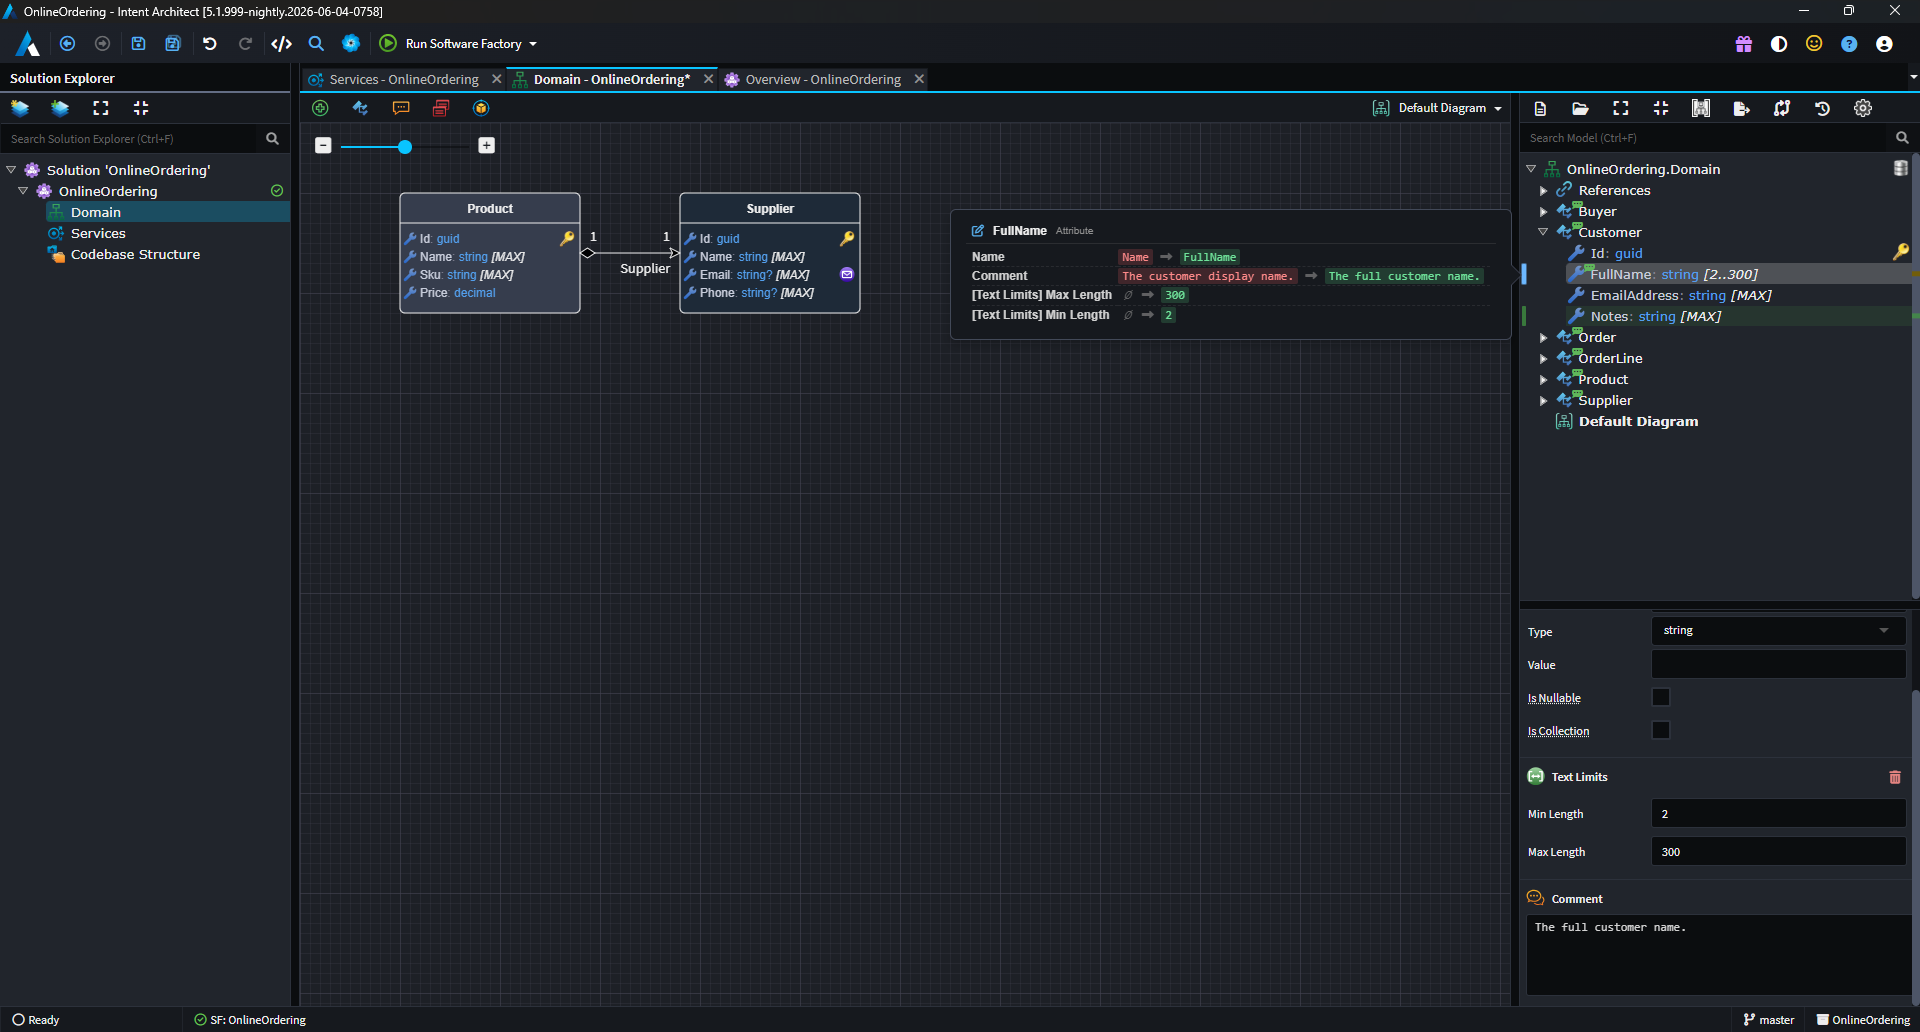Click the zoom out minus button
This screenshot has width=1920, height=1032.
point(323,146)
